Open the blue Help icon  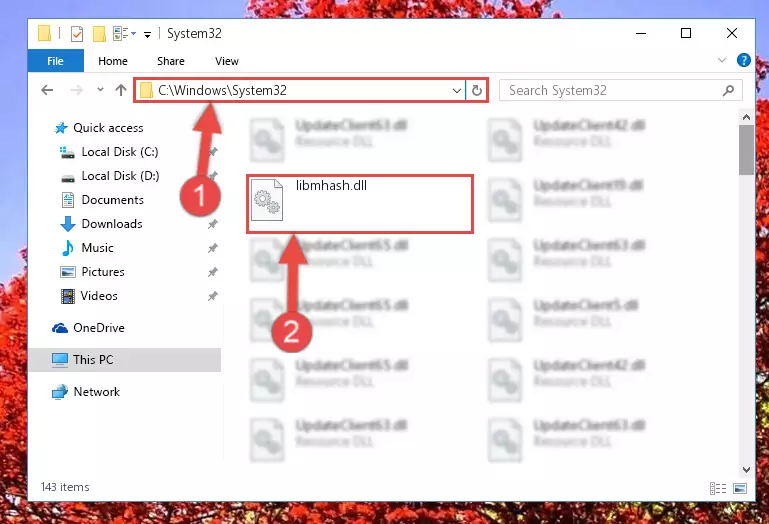743,60
